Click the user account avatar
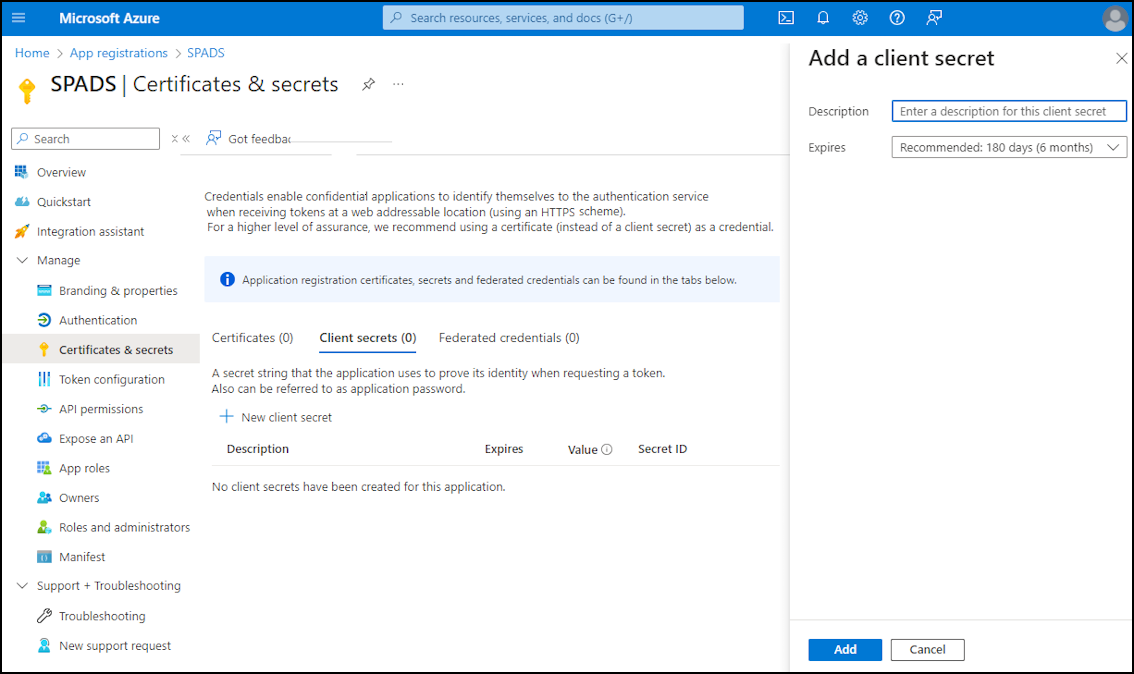The width and height of the screenshot is (1134, 674). pyautogui.click(x=1114, y=18)
